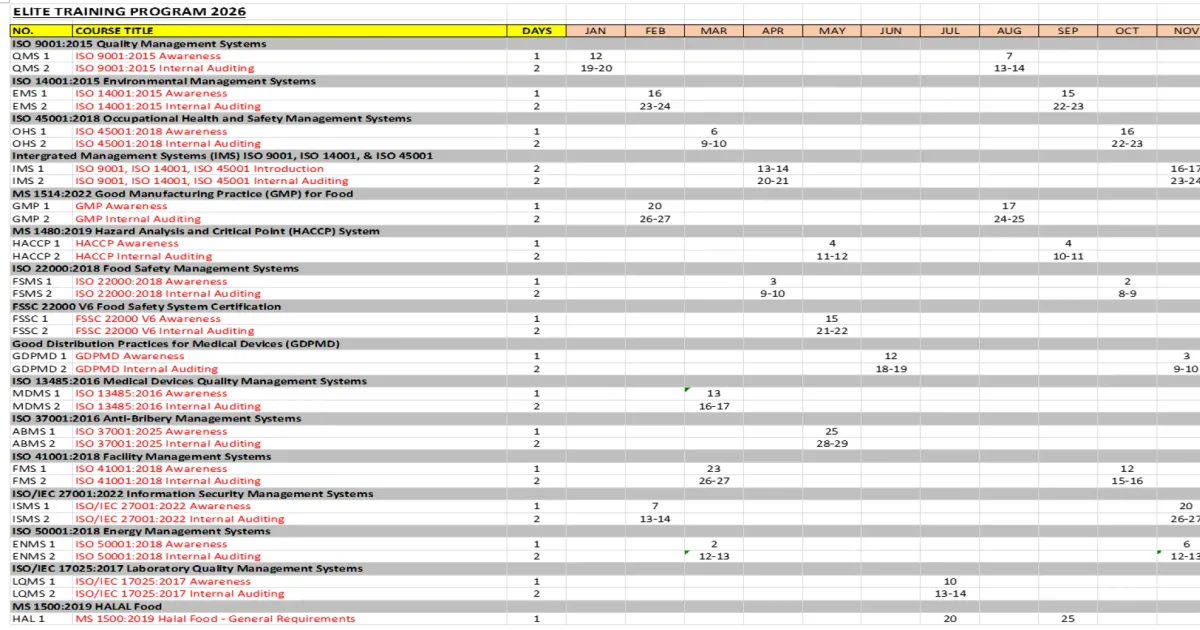The image size is (1200, 630).
Task: Click the ISO 37001:2025 Internal Auditing link
Action: click(167, 444)
